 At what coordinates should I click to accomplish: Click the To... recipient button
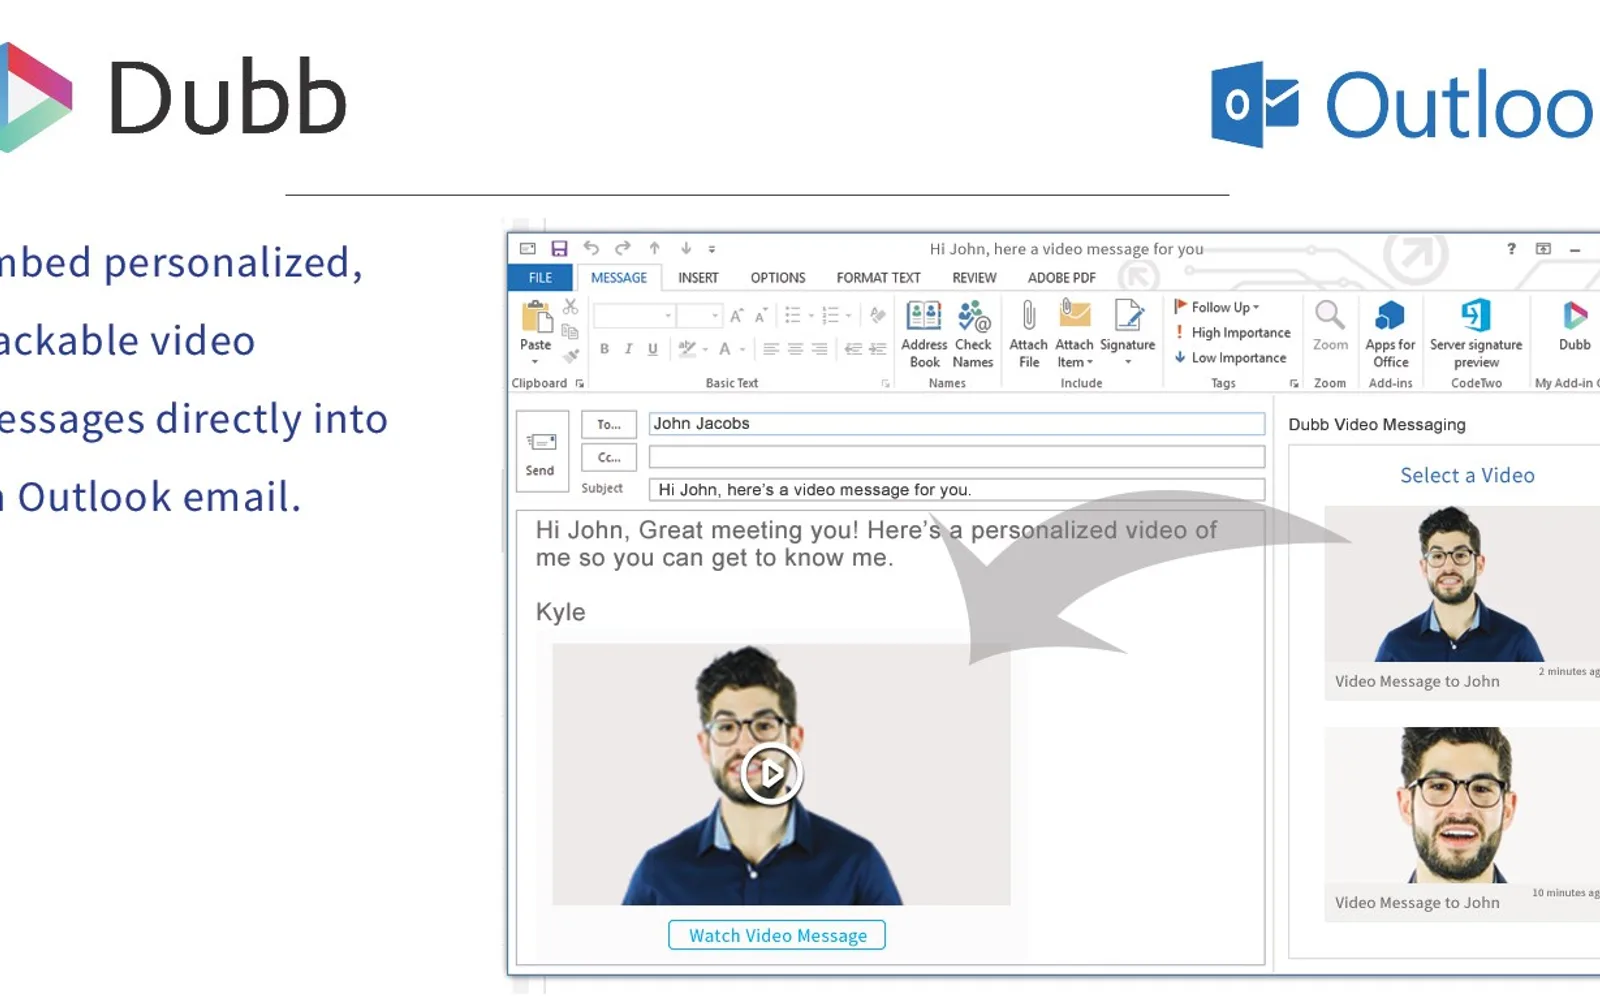(x=609, y=424)
